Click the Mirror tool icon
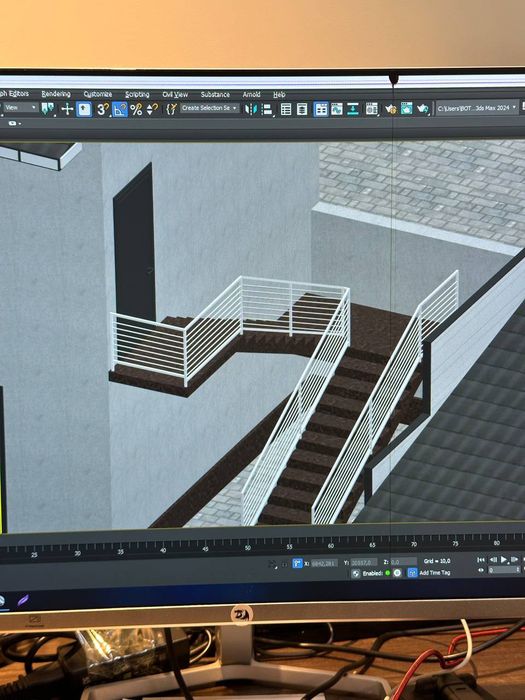The image size is (525, 700). [251, 109]
